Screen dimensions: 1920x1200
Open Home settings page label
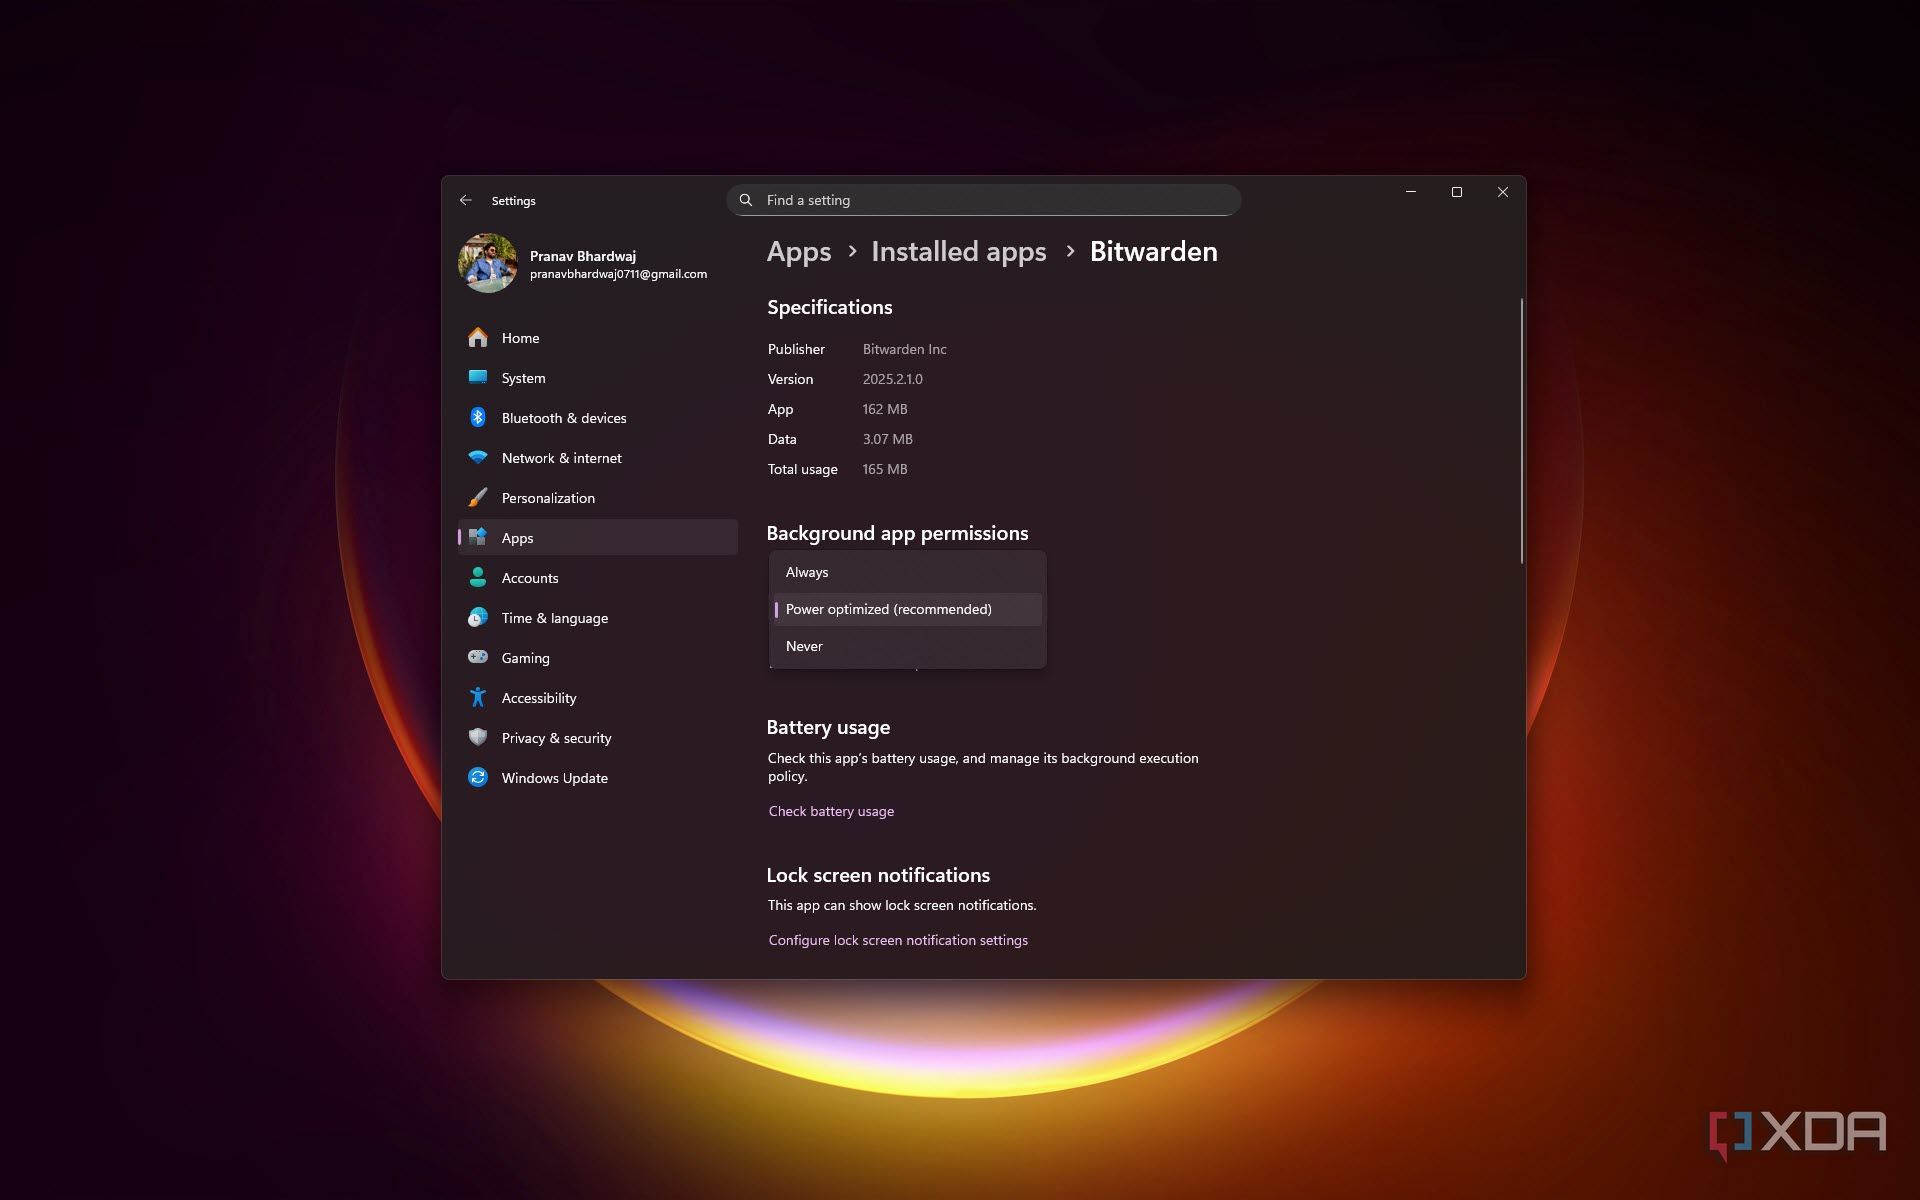pos(520,338)
